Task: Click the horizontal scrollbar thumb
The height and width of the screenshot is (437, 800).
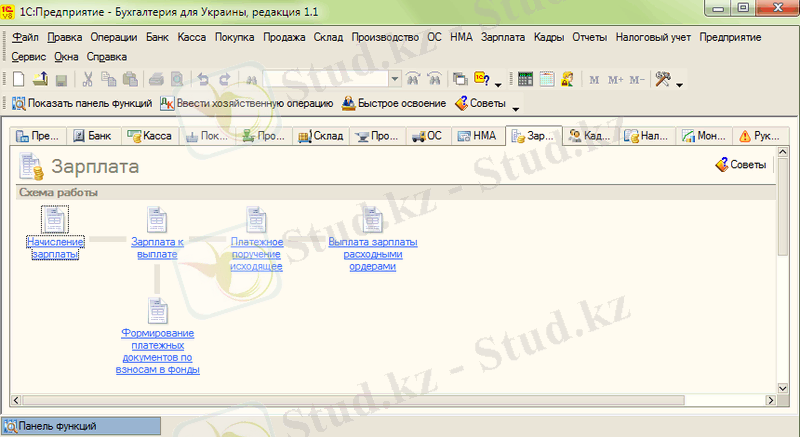Action: (353, 400)
